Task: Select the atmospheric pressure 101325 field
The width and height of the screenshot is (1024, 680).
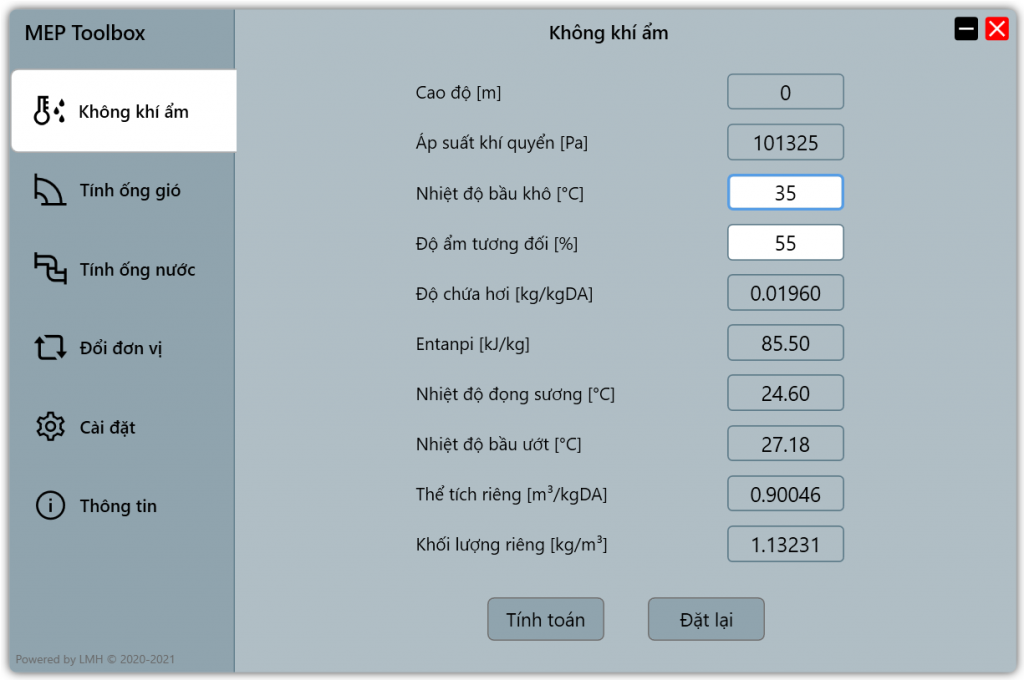Action: [785, 142]
